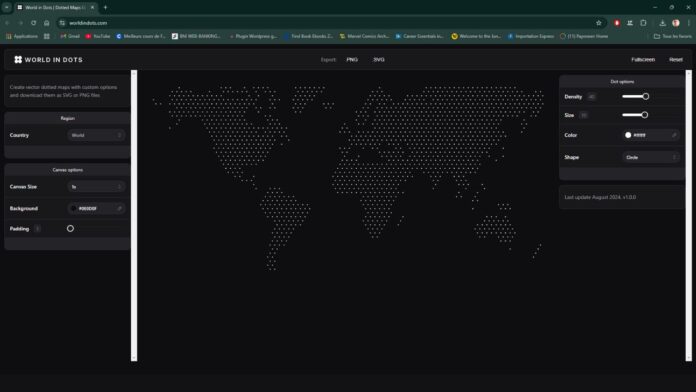Go back in browser history
The width and height of the screenshot is (696, 392).
8,23
